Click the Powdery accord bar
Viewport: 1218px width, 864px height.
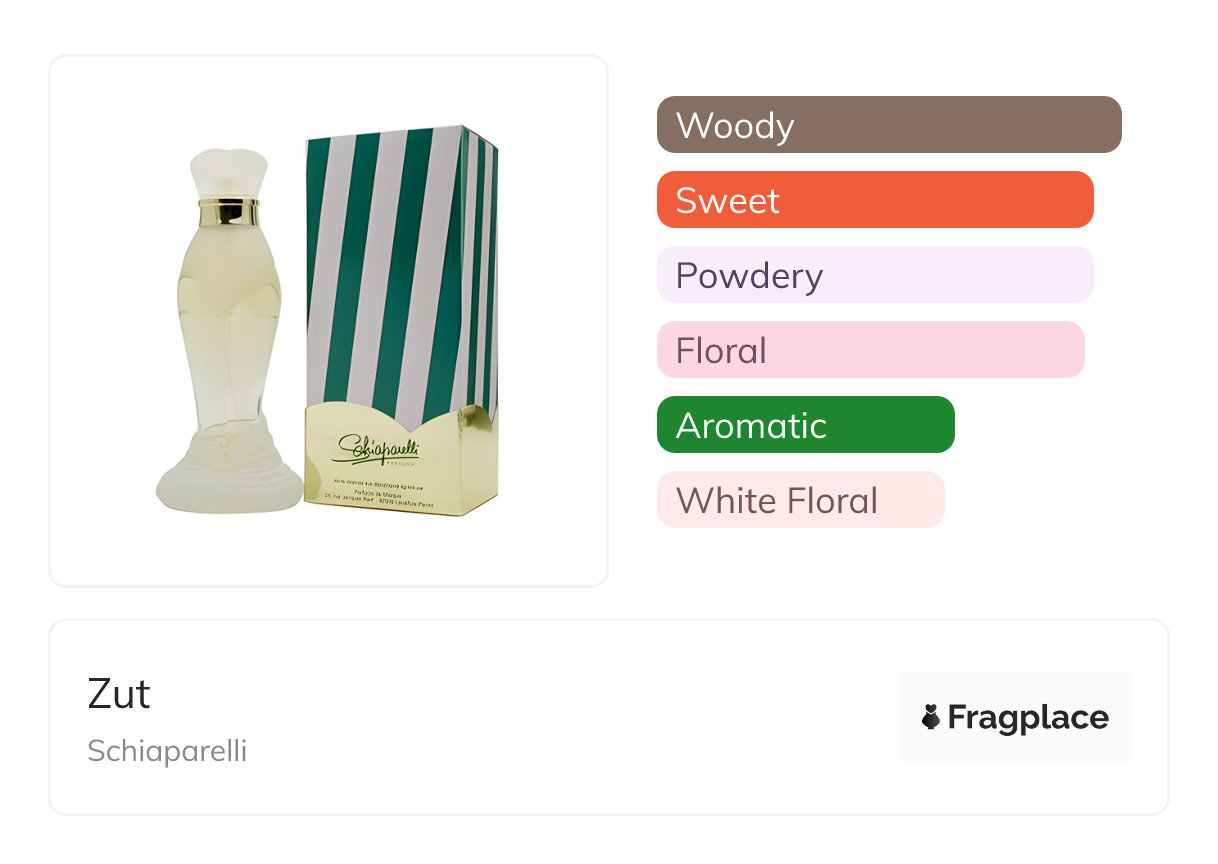[874, 275]
